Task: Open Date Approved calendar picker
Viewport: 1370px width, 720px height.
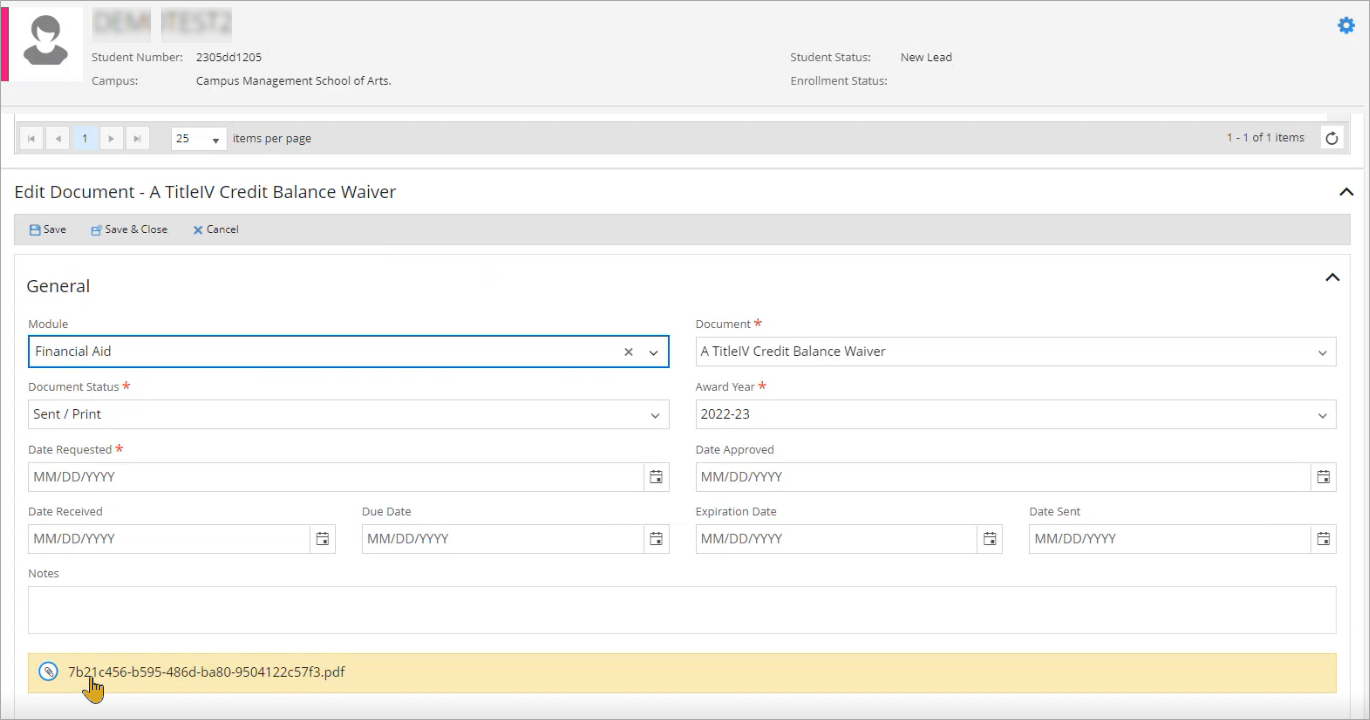Action: [x=1323, y=477]
